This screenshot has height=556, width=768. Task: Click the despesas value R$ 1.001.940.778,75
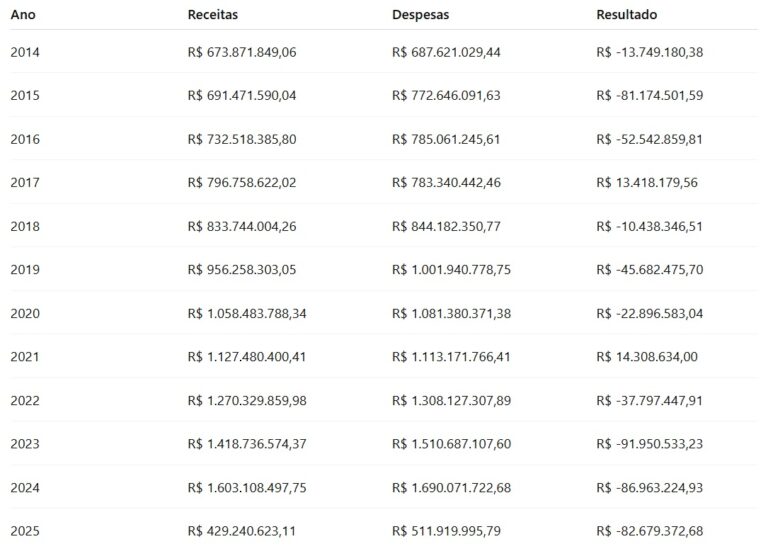click(452, 270)
